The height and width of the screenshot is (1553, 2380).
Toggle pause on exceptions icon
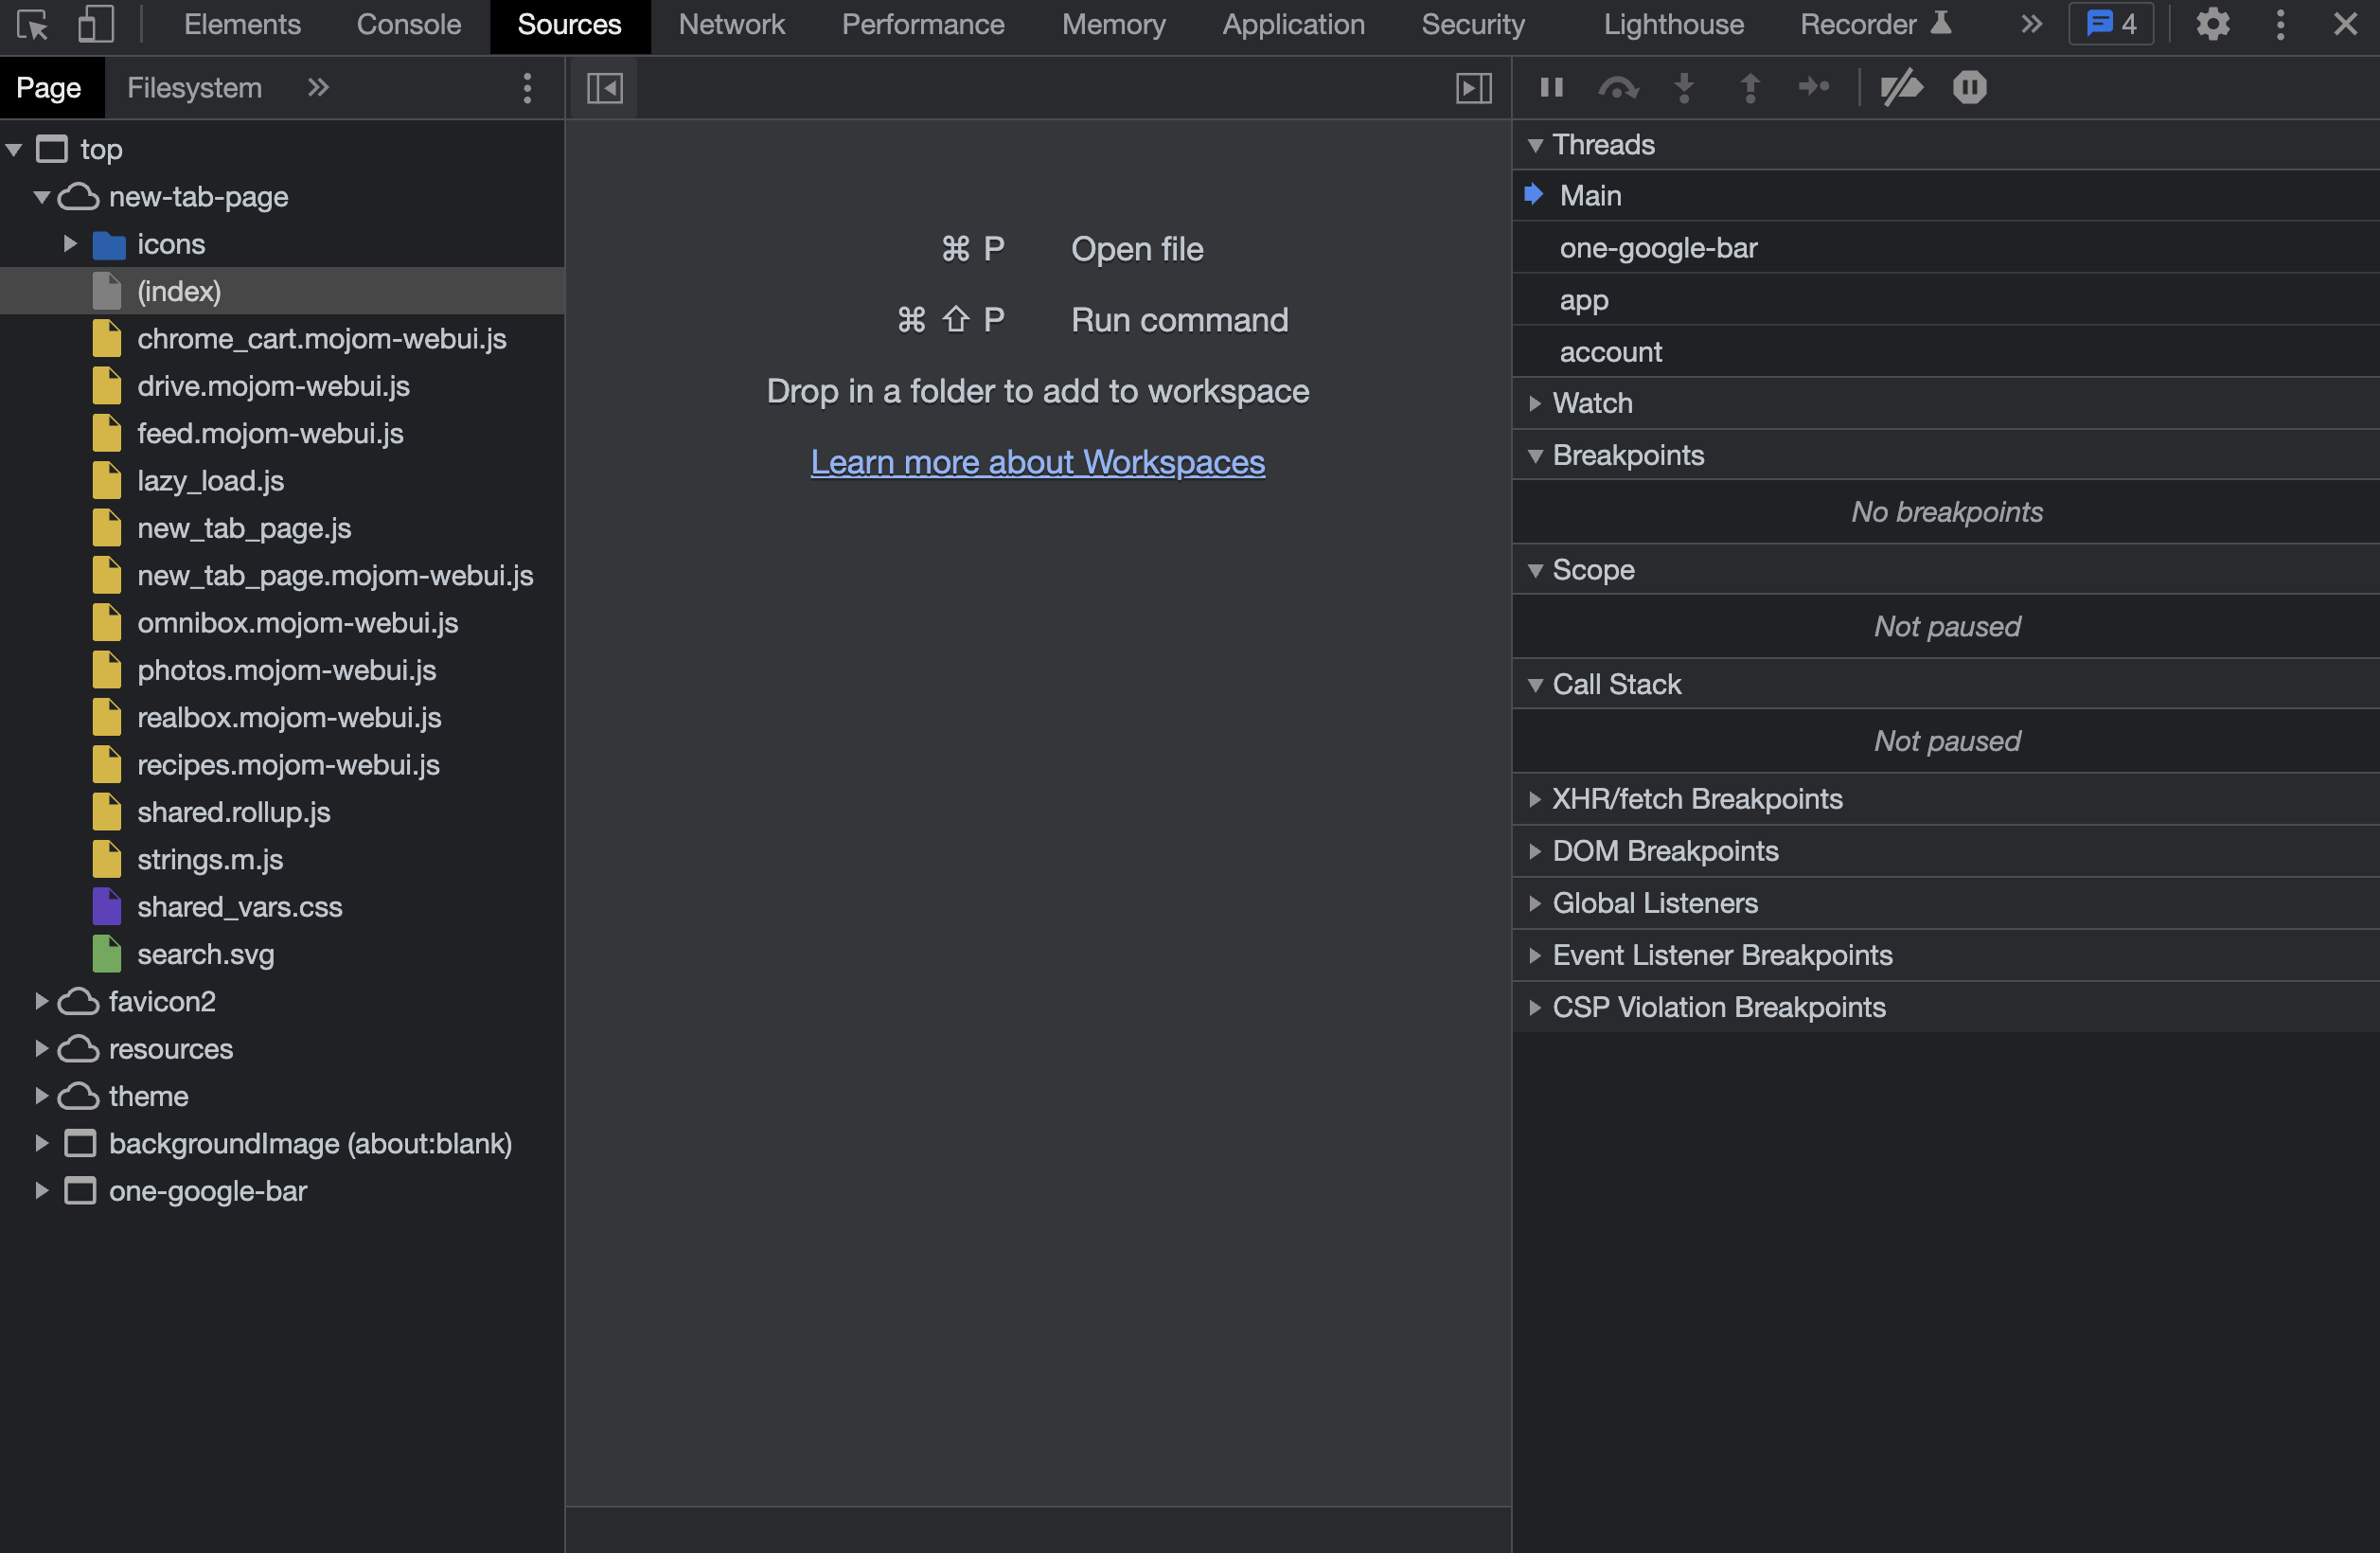point(1969,88)
